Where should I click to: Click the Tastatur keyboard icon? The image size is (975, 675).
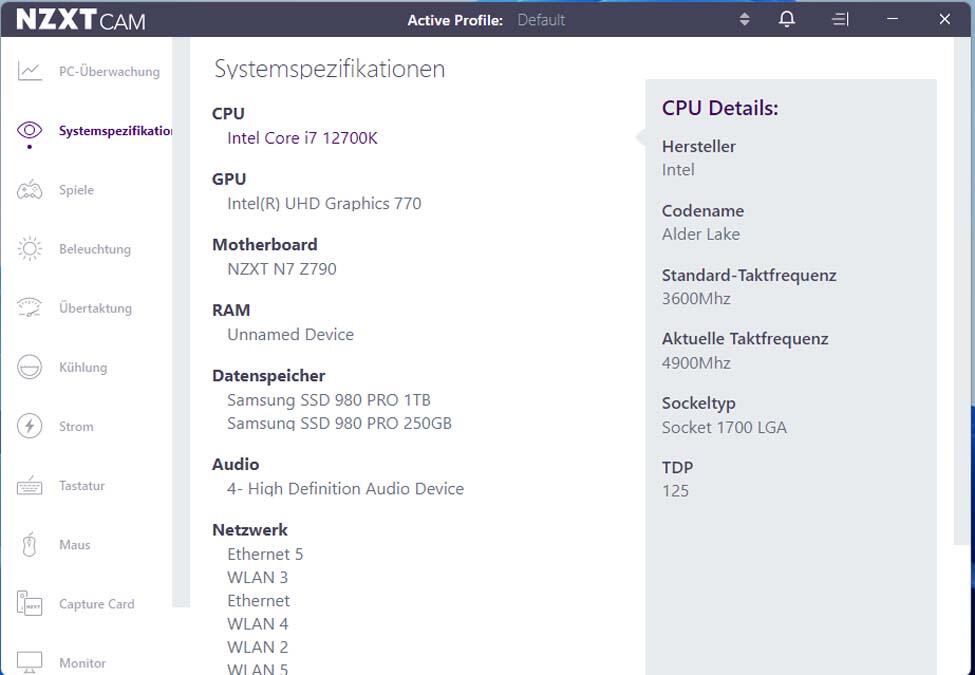pyautogui.click(x=29, y=485)
